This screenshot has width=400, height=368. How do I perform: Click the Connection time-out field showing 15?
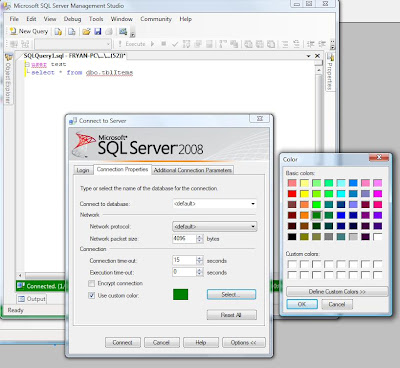[184, 260]
